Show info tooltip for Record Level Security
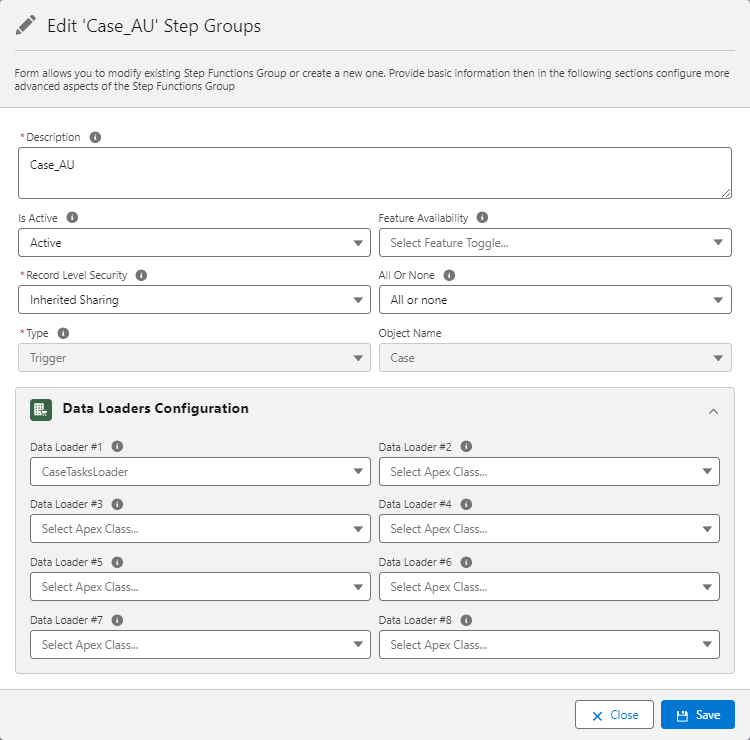This screenshot has height=740, width=750. tap(141, 275)
